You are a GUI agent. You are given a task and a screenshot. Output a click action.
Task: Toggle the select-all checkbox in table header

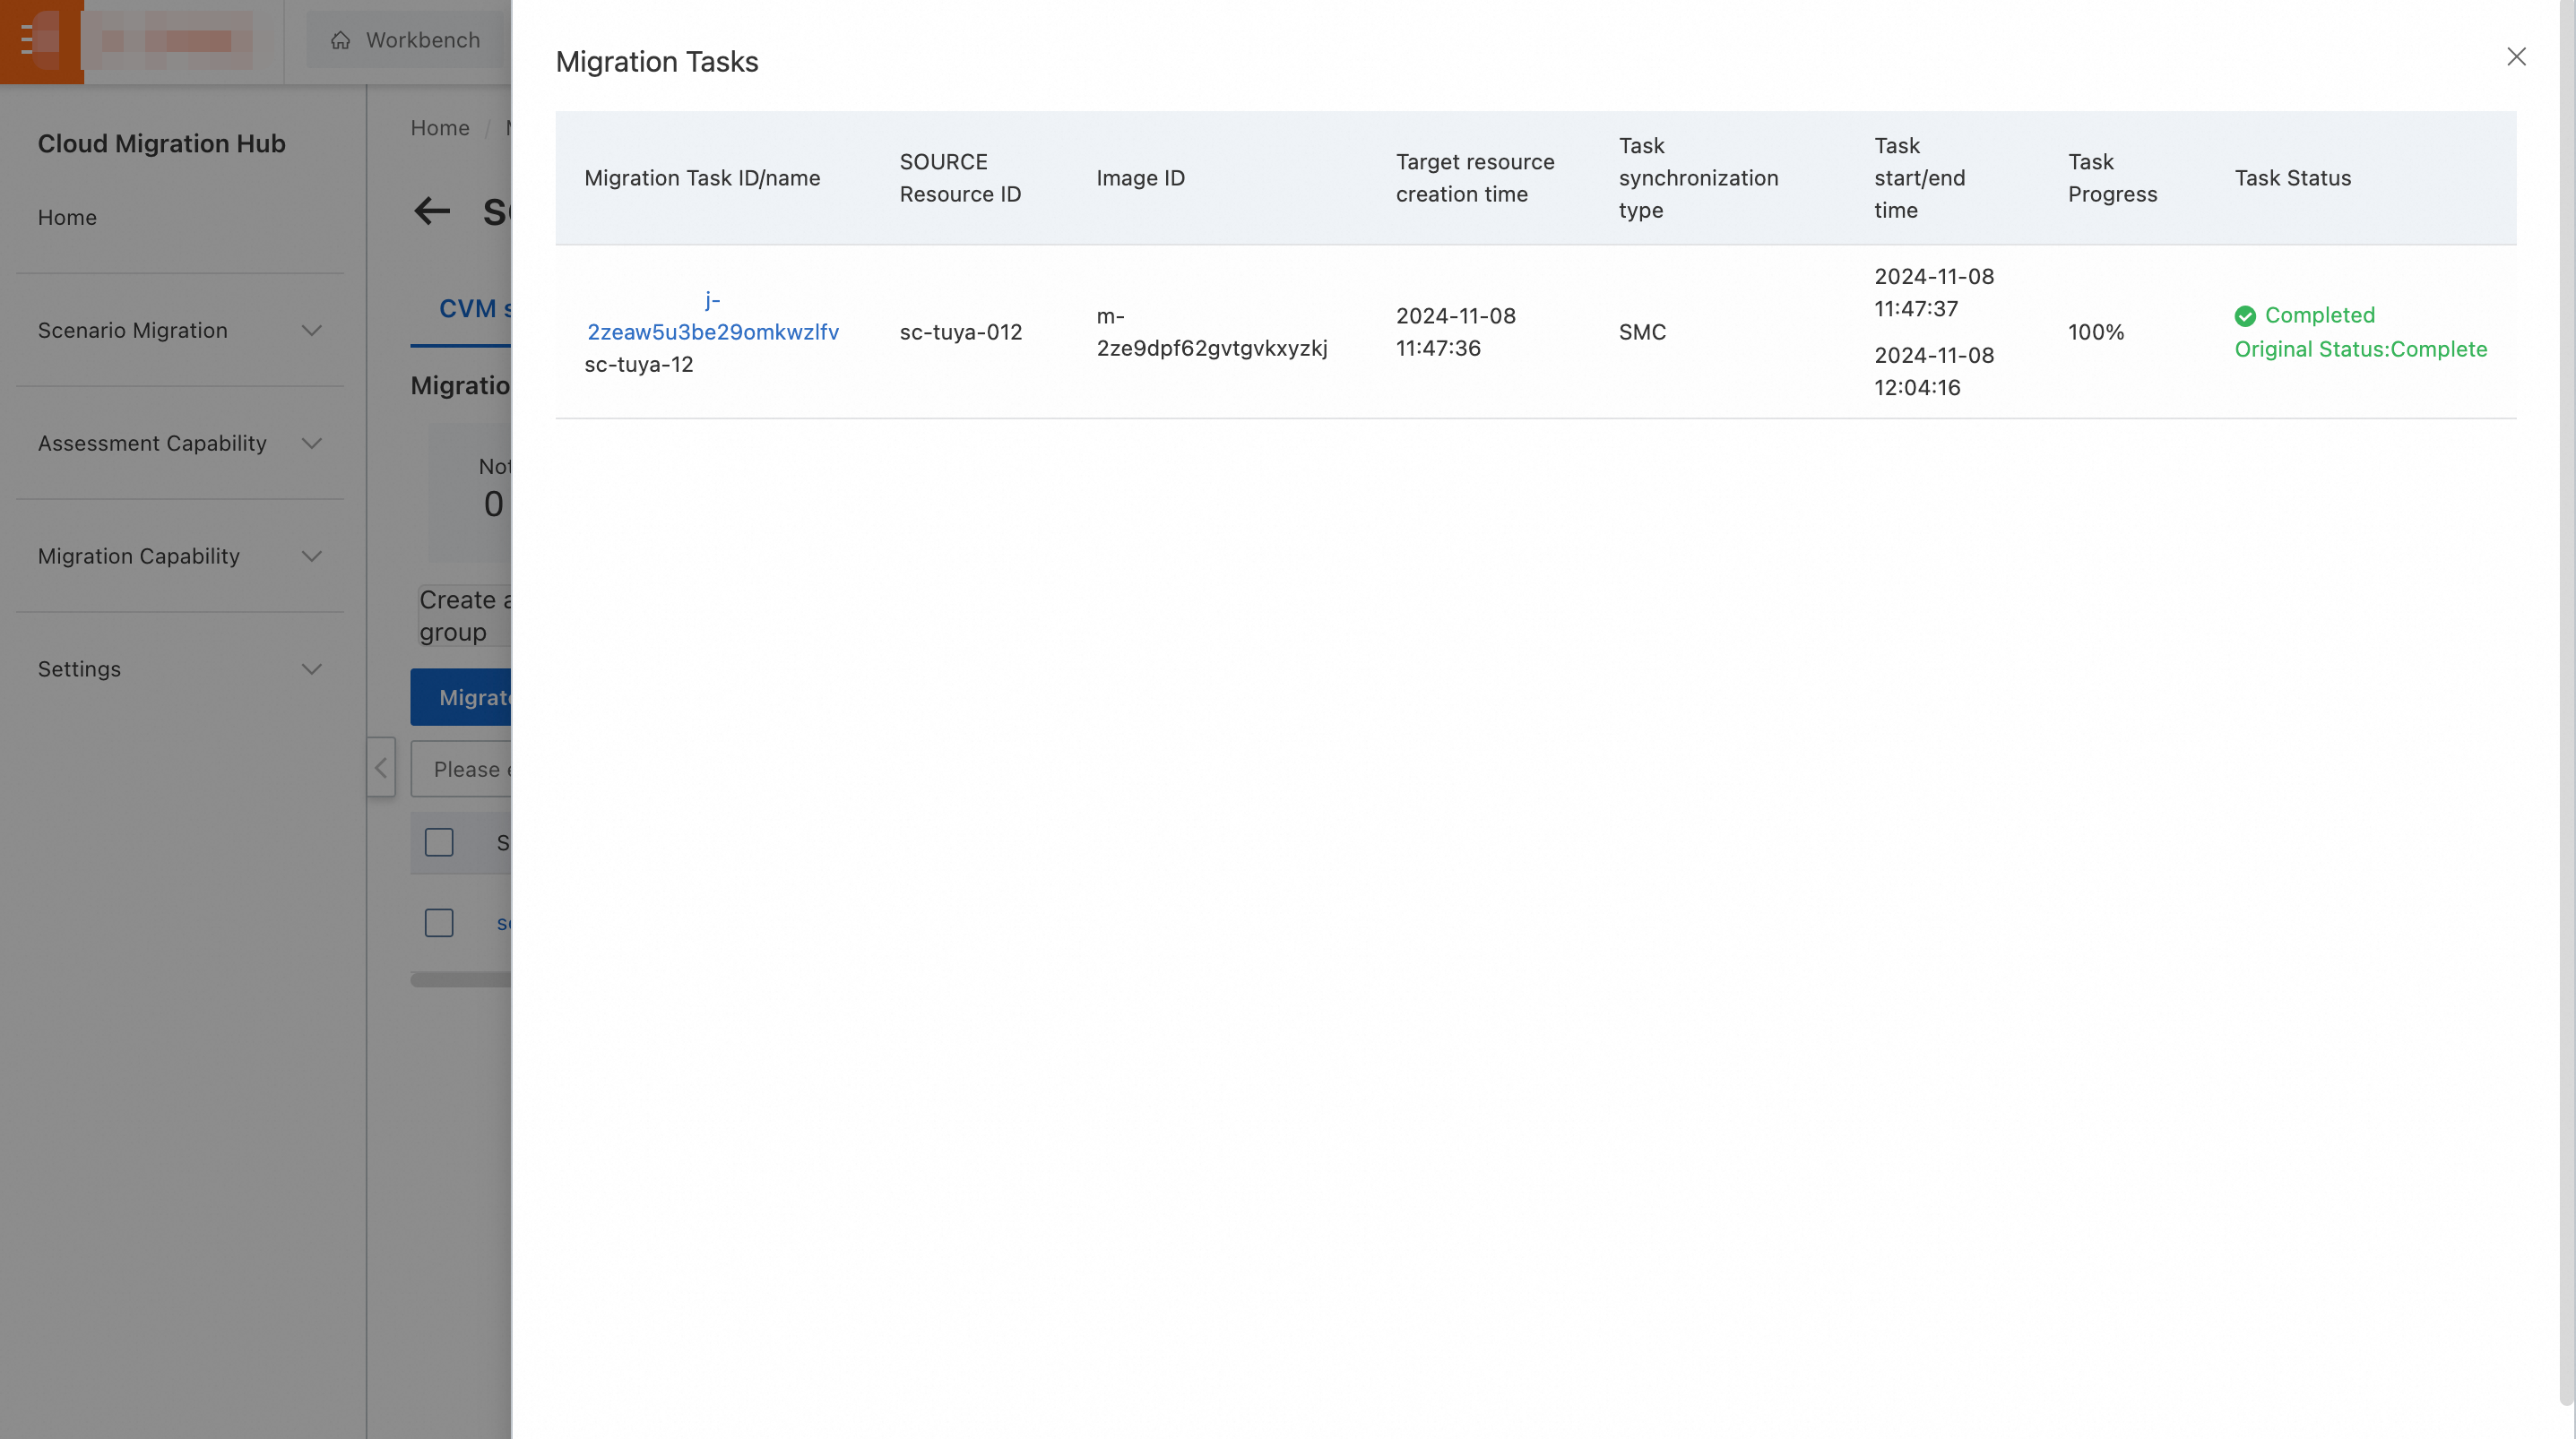pyautogui.click(x=439, y=842)
